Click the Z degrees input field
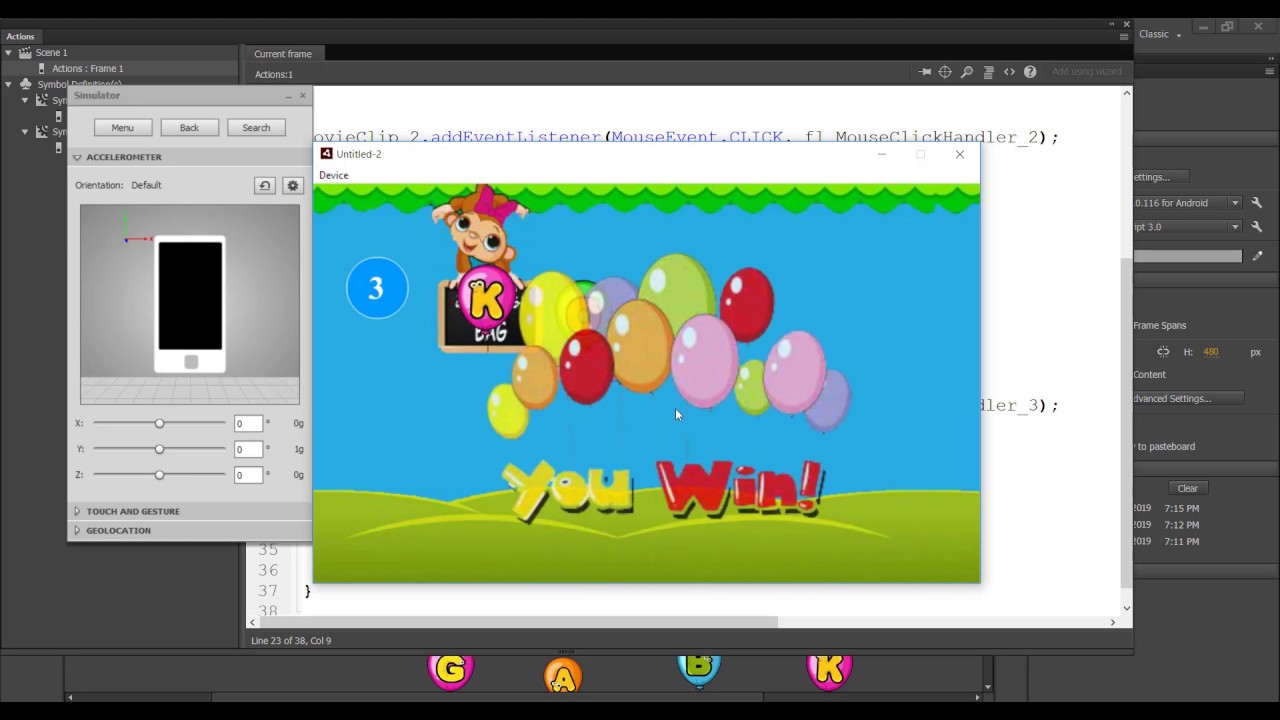The image size is (1280, 720). tap(247, 476)
